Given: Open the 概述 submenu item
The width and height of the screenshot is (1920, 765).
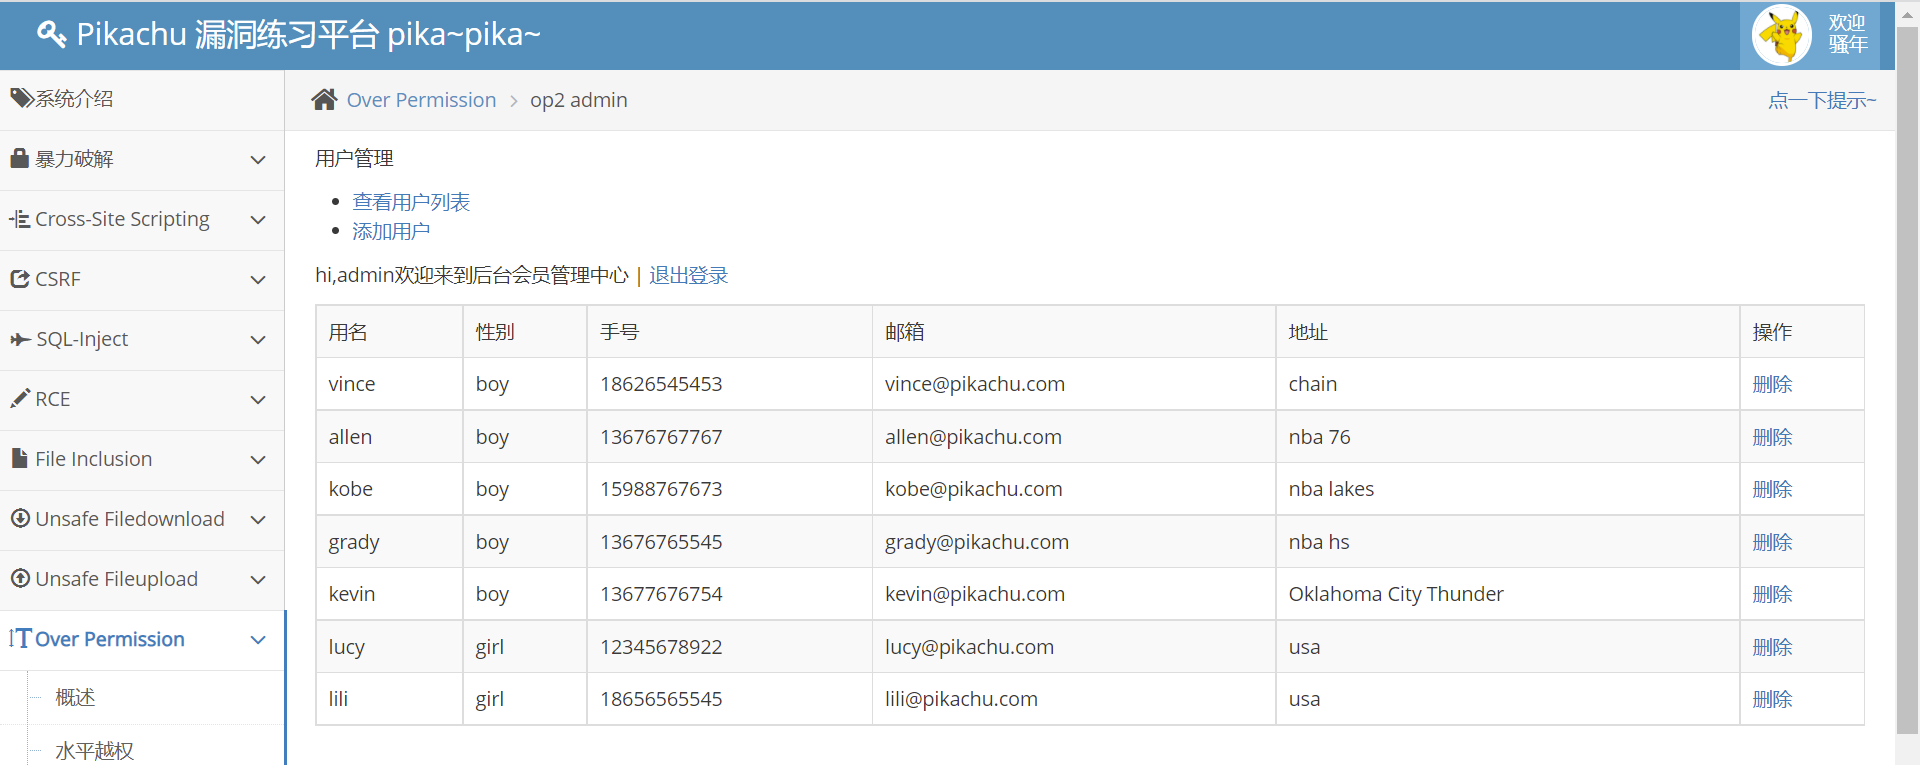Looking at the screenshot, I should (75, 697).
